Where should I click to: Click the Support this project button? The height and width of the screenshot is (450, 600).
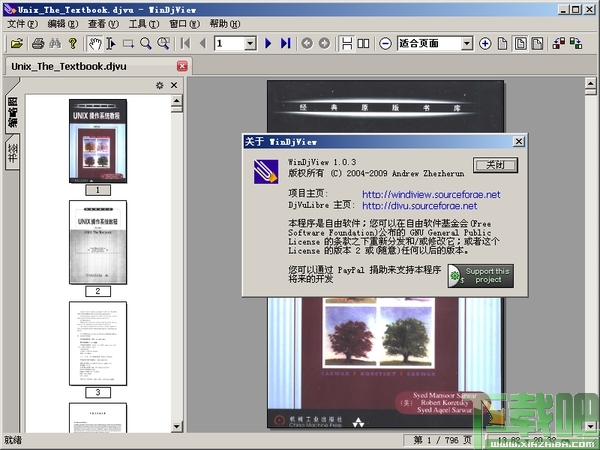pos(481,276)
